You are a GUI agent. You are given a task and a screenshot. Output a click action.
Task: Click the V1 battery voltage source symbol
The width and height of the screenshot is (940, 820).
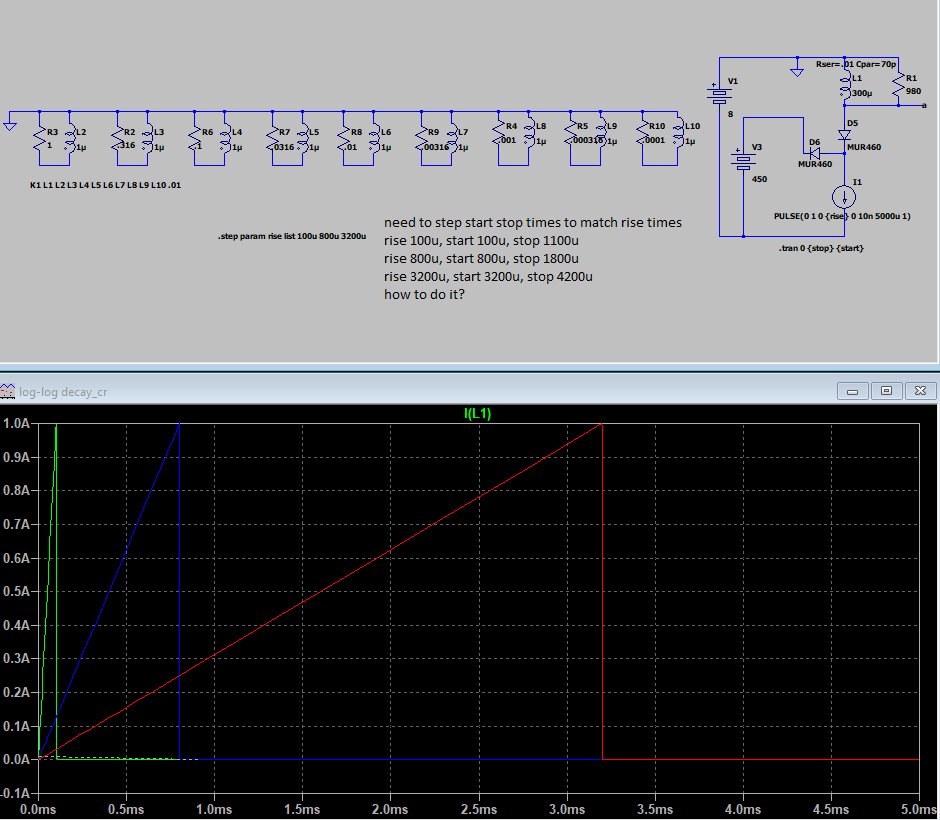click(x=717, y=96)
